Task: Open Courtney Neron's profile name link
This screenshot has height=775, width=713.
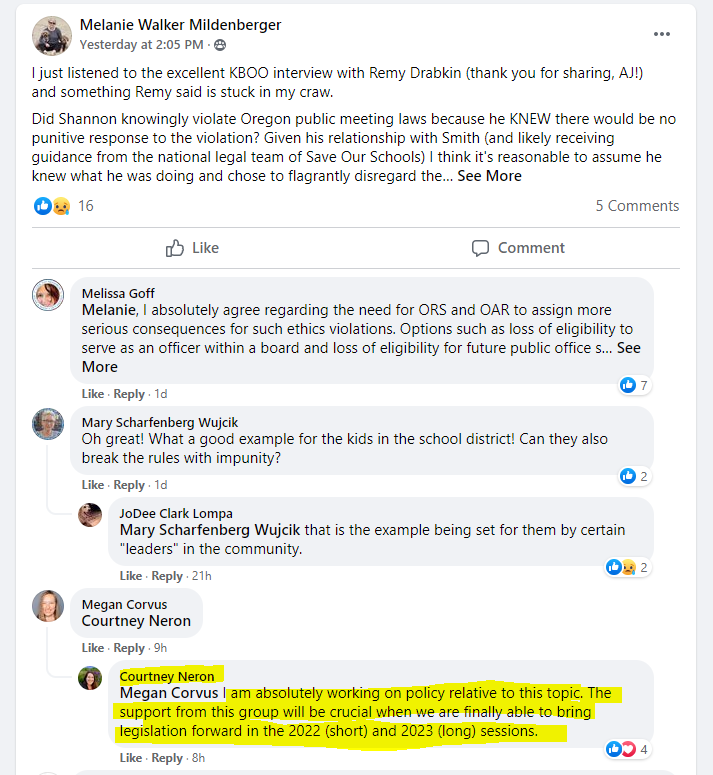Action: (x=167, y=676)
